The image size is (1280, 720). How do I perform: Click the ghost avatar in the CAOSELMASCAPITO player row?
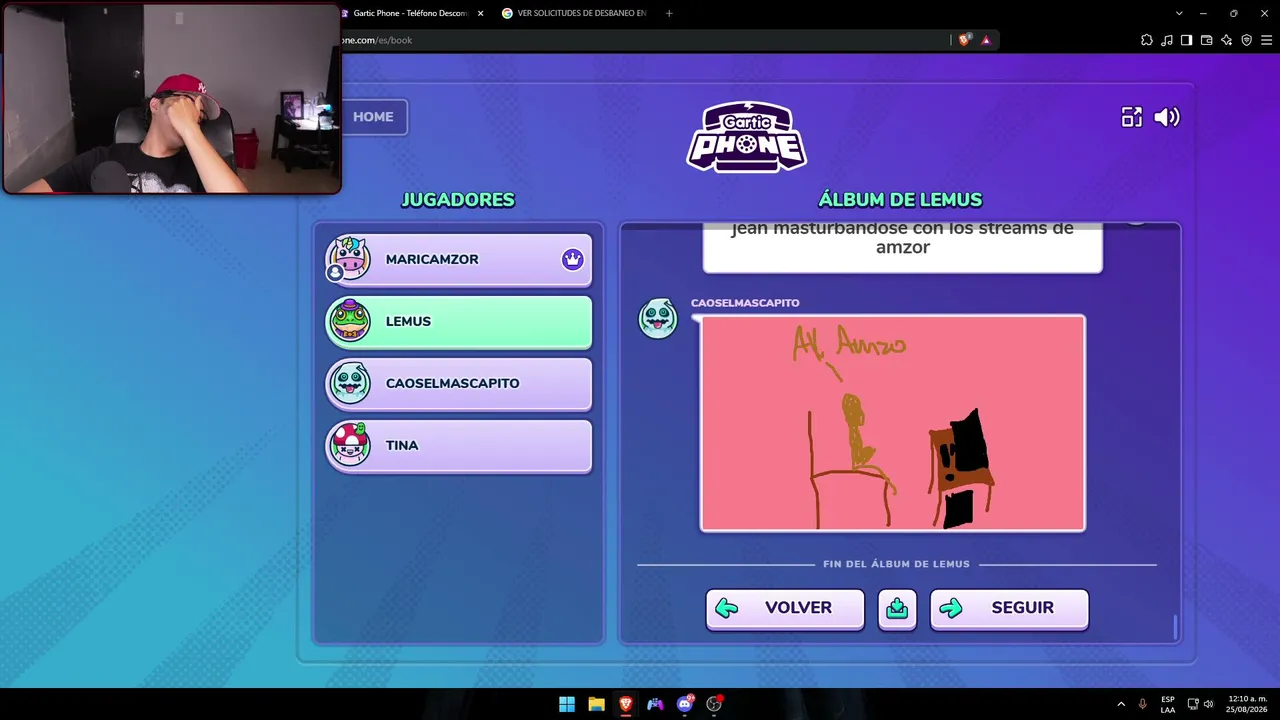pos(350,383)
